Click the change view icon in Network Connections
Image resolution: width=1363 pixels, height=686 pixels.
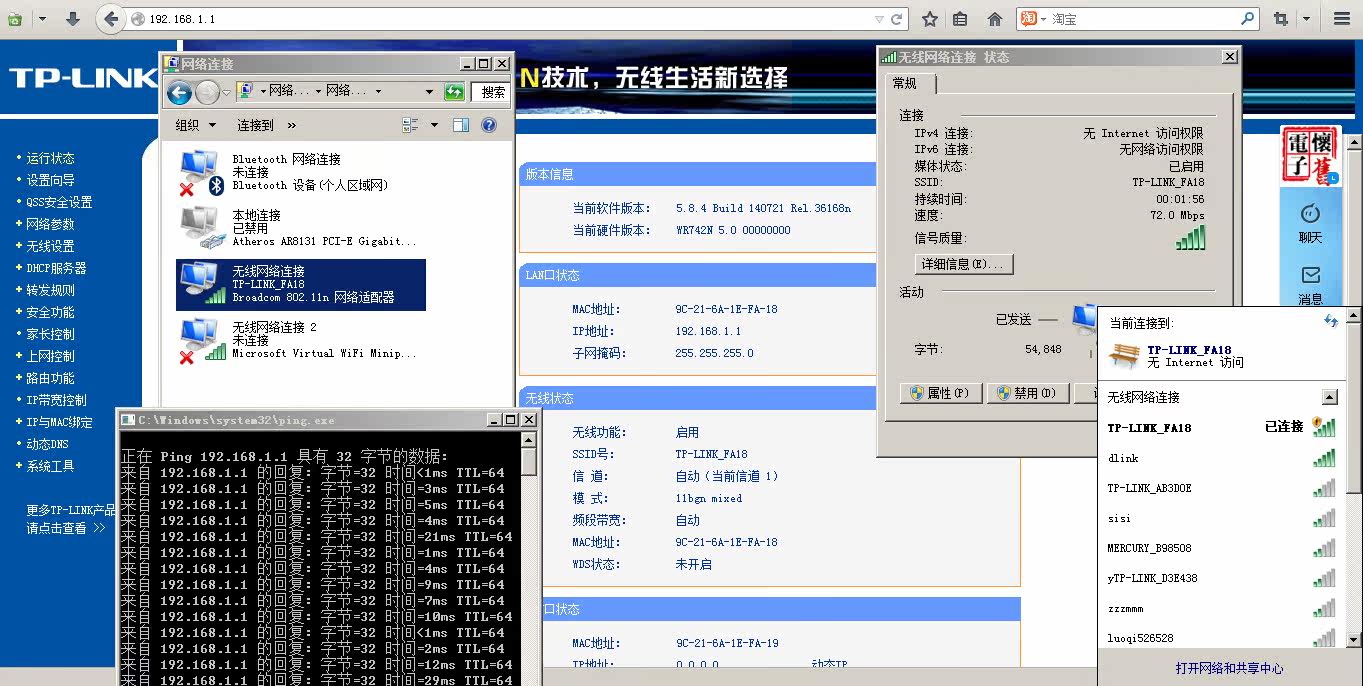pos(410,125)
